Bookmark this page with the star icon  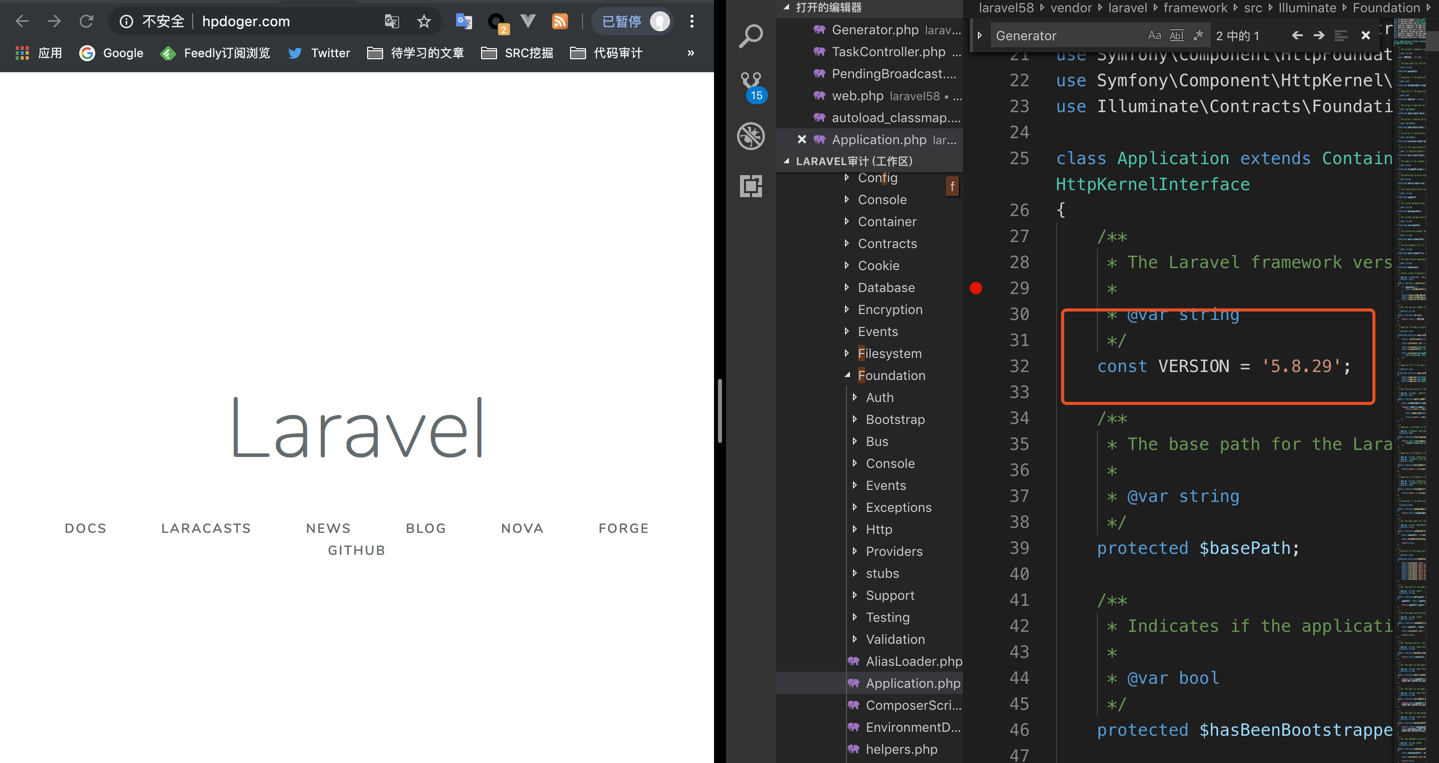[x=424, y=21]
